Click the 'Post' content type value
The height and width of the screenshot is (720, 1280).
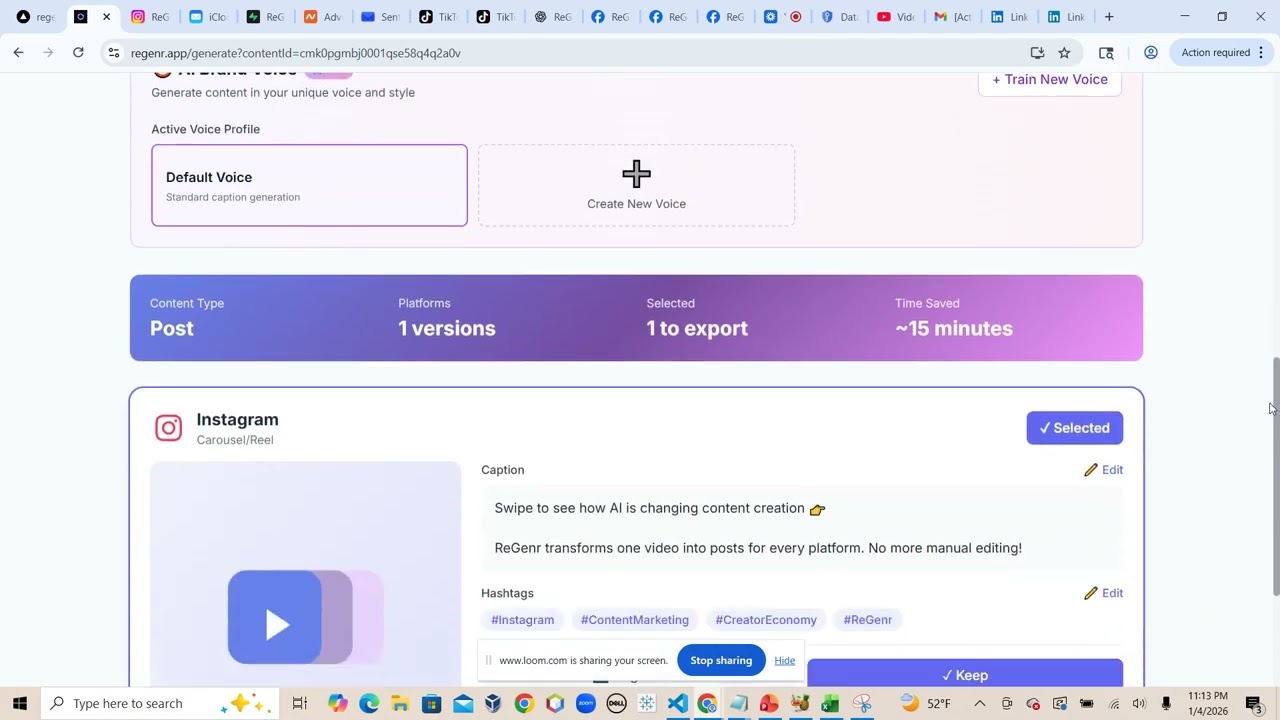[172, 328]
